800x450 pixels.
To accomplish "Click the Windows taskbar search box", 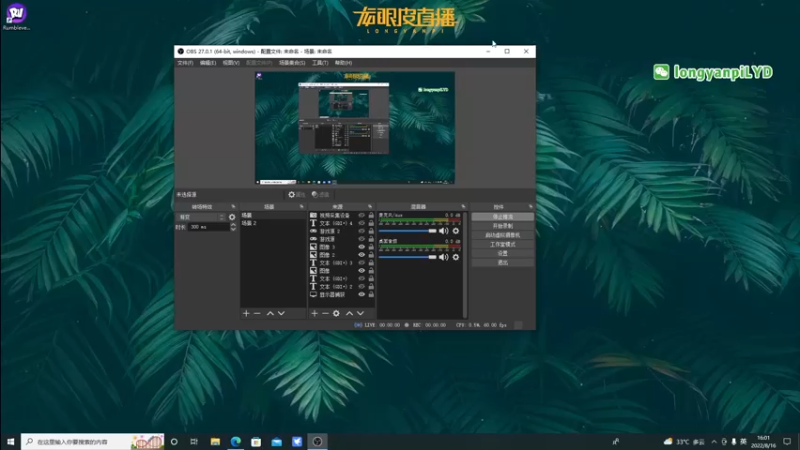I will 93,442.
